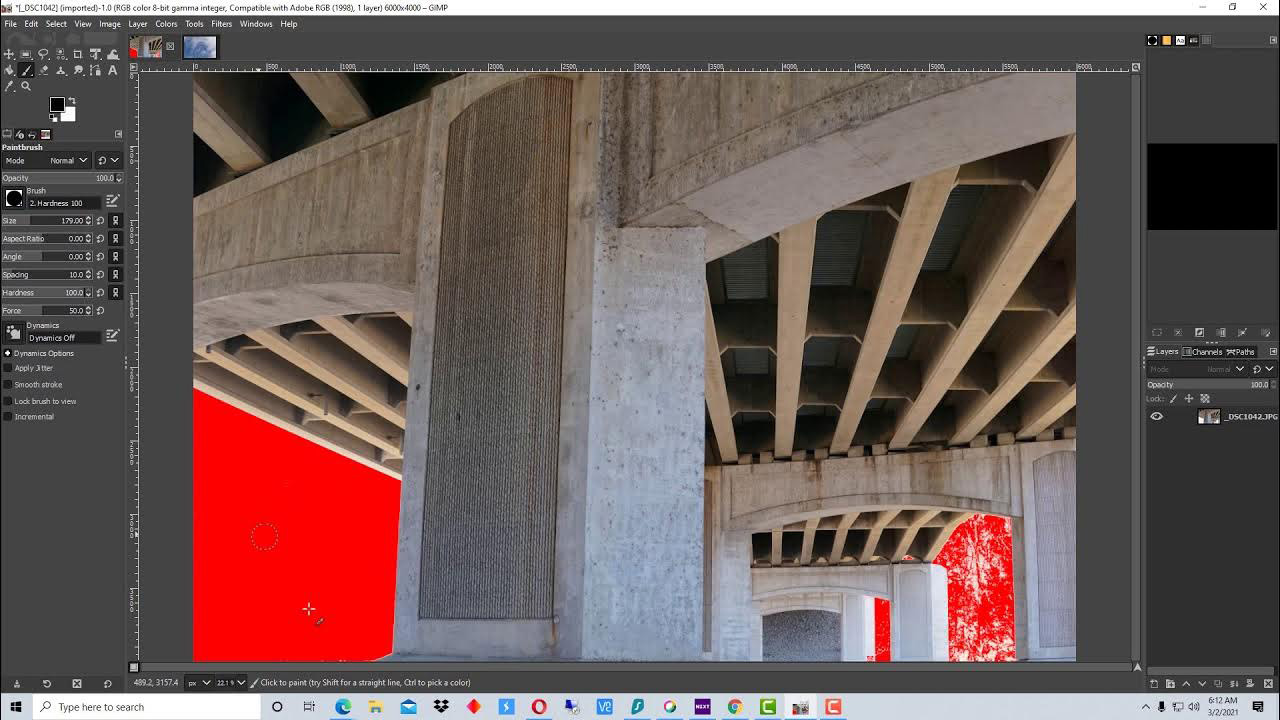This screenshot has height=720, width=1280.
Task: Select the Text tool
Action: [112, 70]
